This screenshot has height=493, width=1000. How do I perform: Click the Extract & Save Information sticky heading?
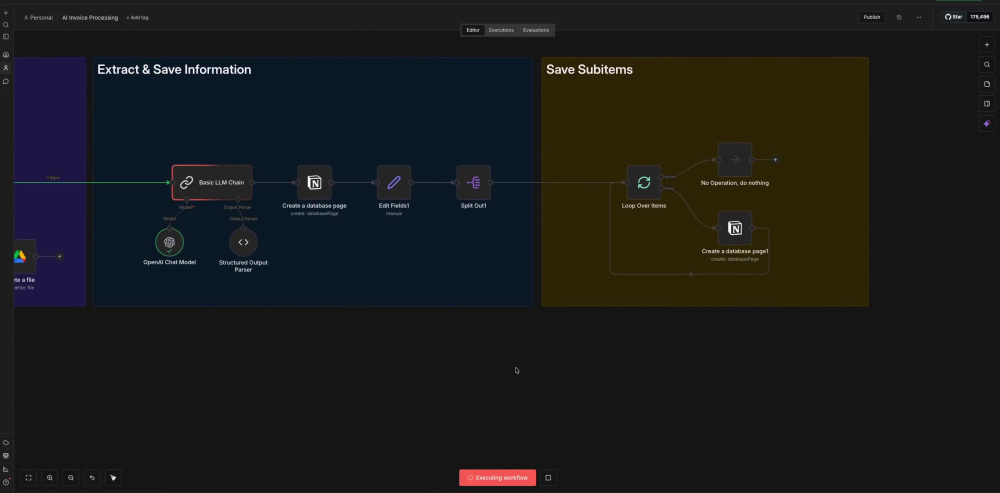(x=174, y=70)
